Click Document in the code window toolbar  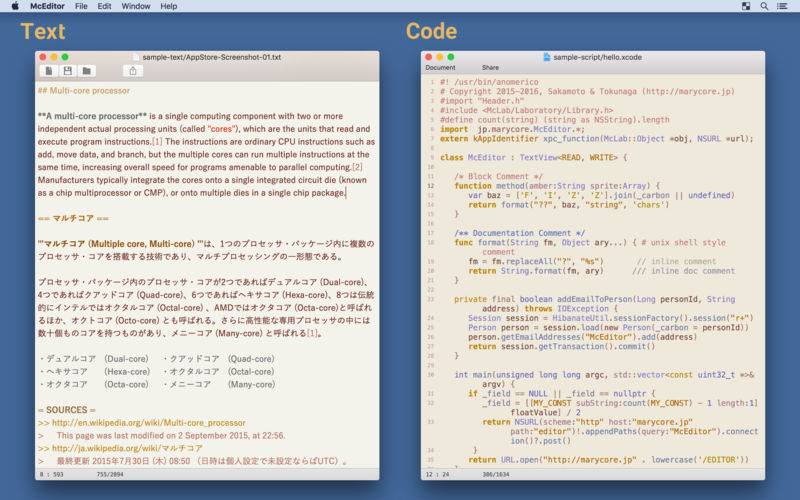[440, 67]
